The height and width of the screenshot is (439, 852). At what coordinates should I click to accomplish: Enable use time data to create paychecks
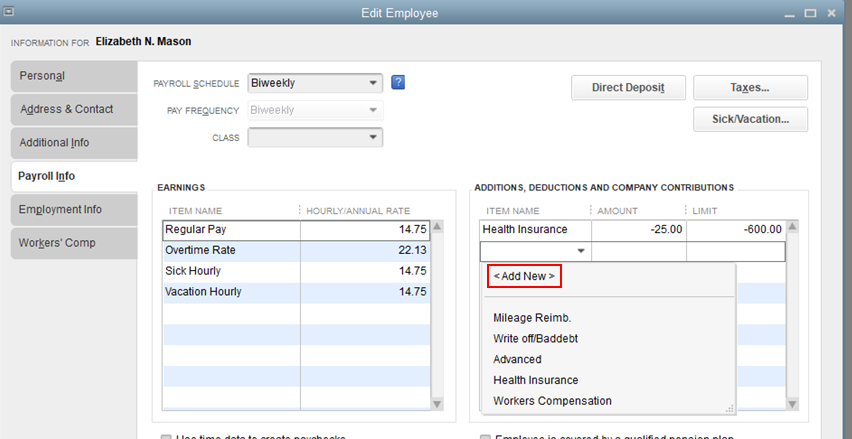click(166, 436)
